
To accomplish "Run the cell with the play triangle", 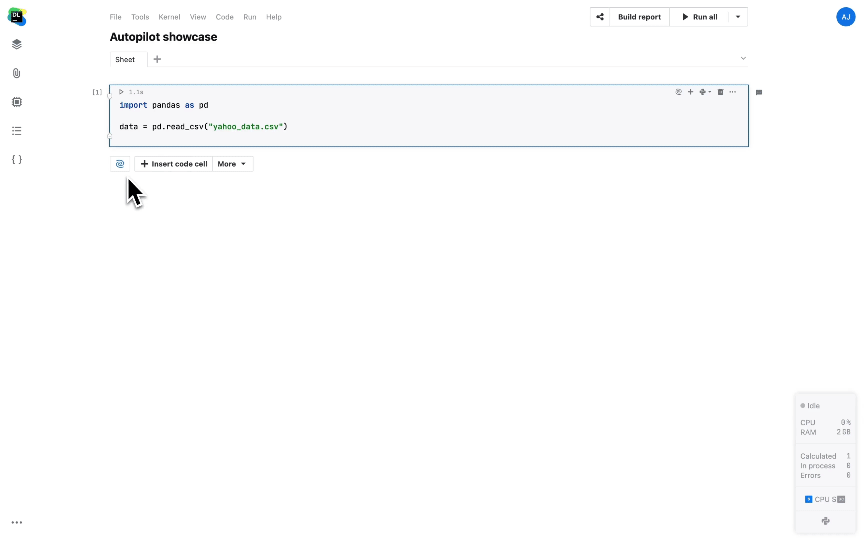I will [x=121, y=92].
